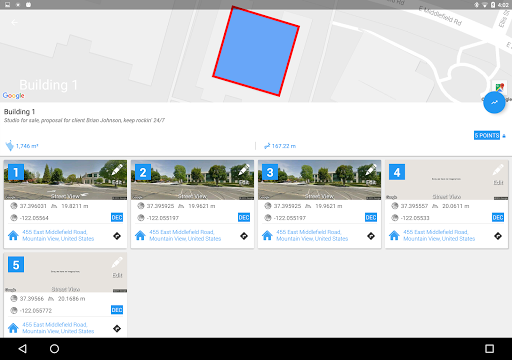Tap the home address icon on card 3
The height and width of the screenshot is (360, 512).
[267, 235]
